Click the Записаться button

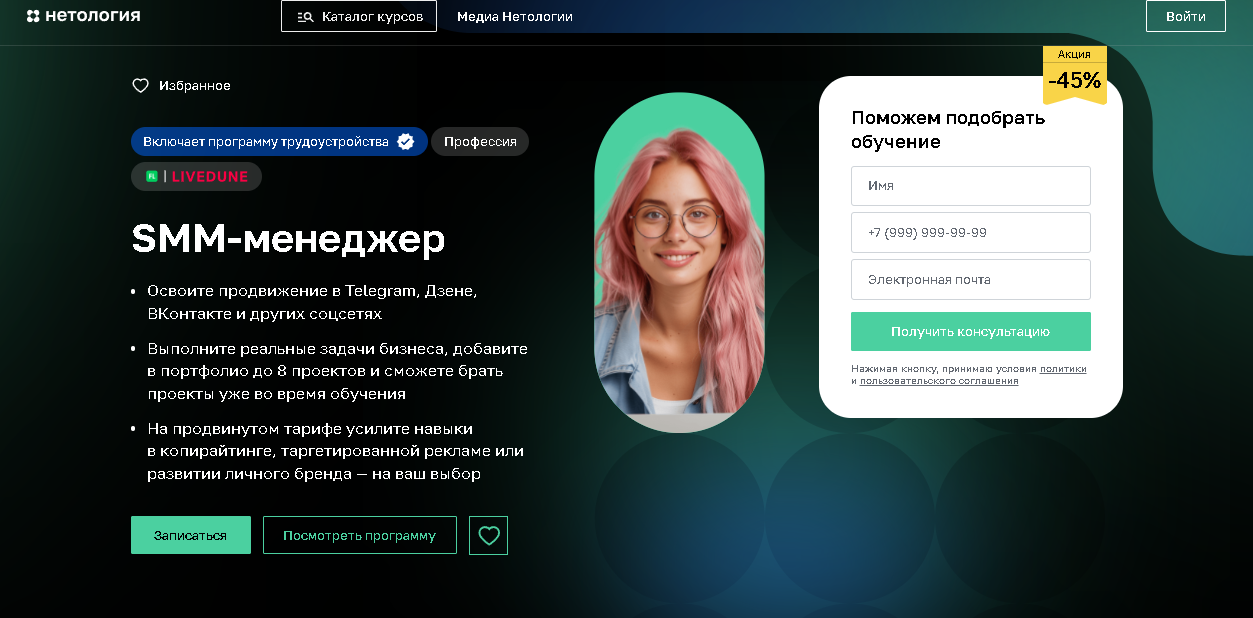[x=190, y=535]
